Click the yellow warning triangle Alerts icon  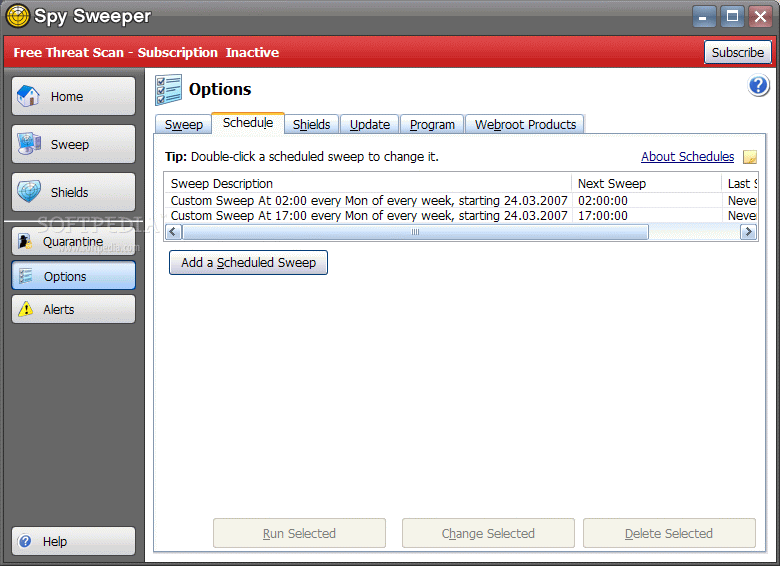tap(25, 309)
